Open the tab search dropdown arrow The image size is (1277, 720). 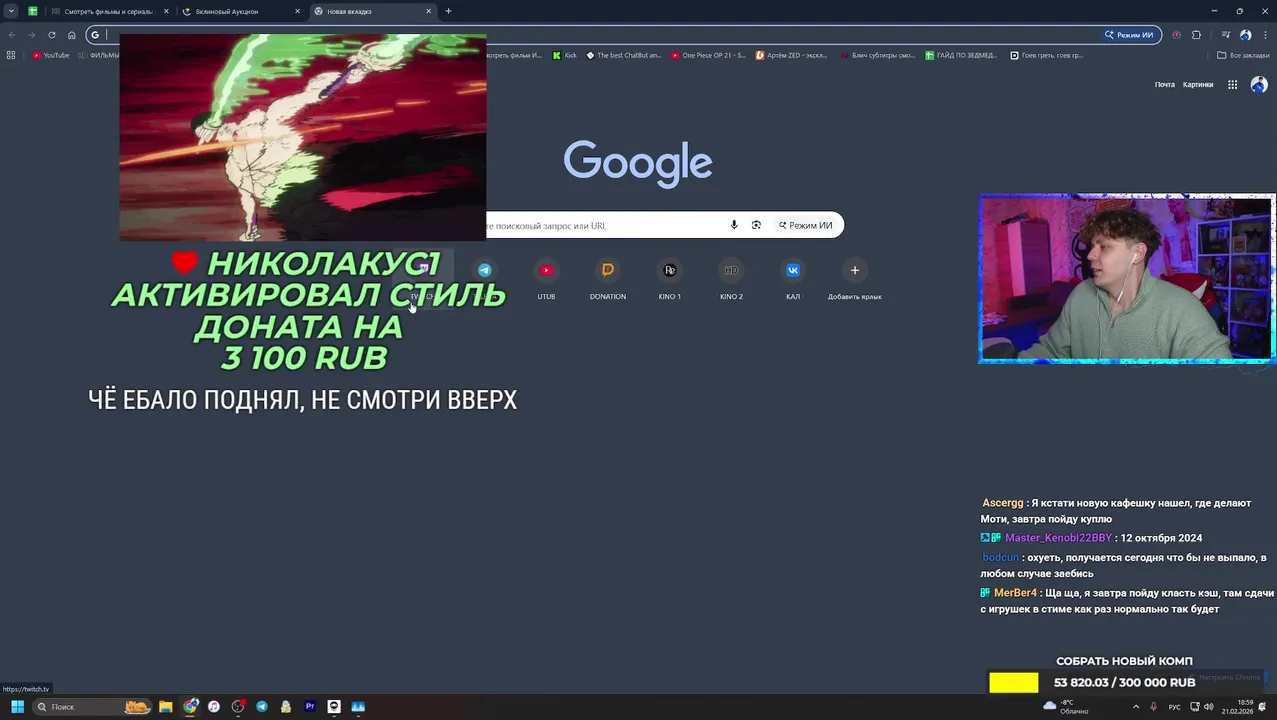[11, 11]
